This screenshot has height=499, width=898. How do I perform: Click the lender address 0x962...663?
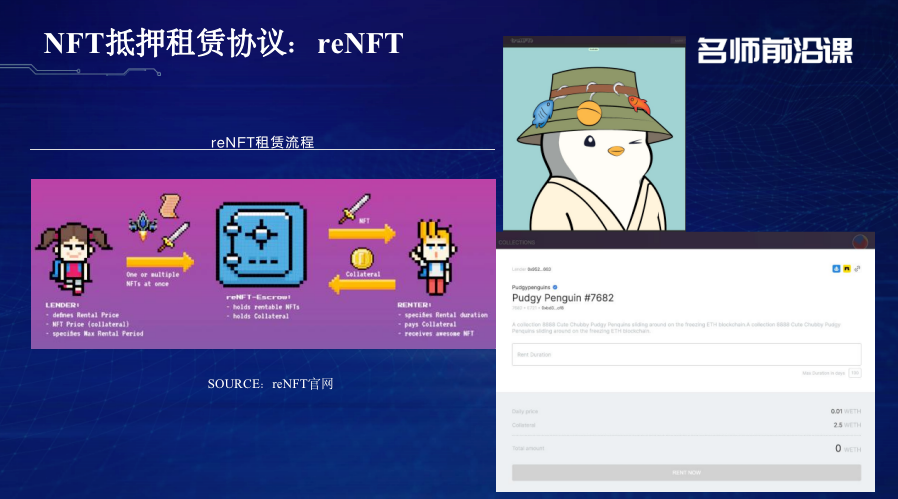[x=539, y=269]
